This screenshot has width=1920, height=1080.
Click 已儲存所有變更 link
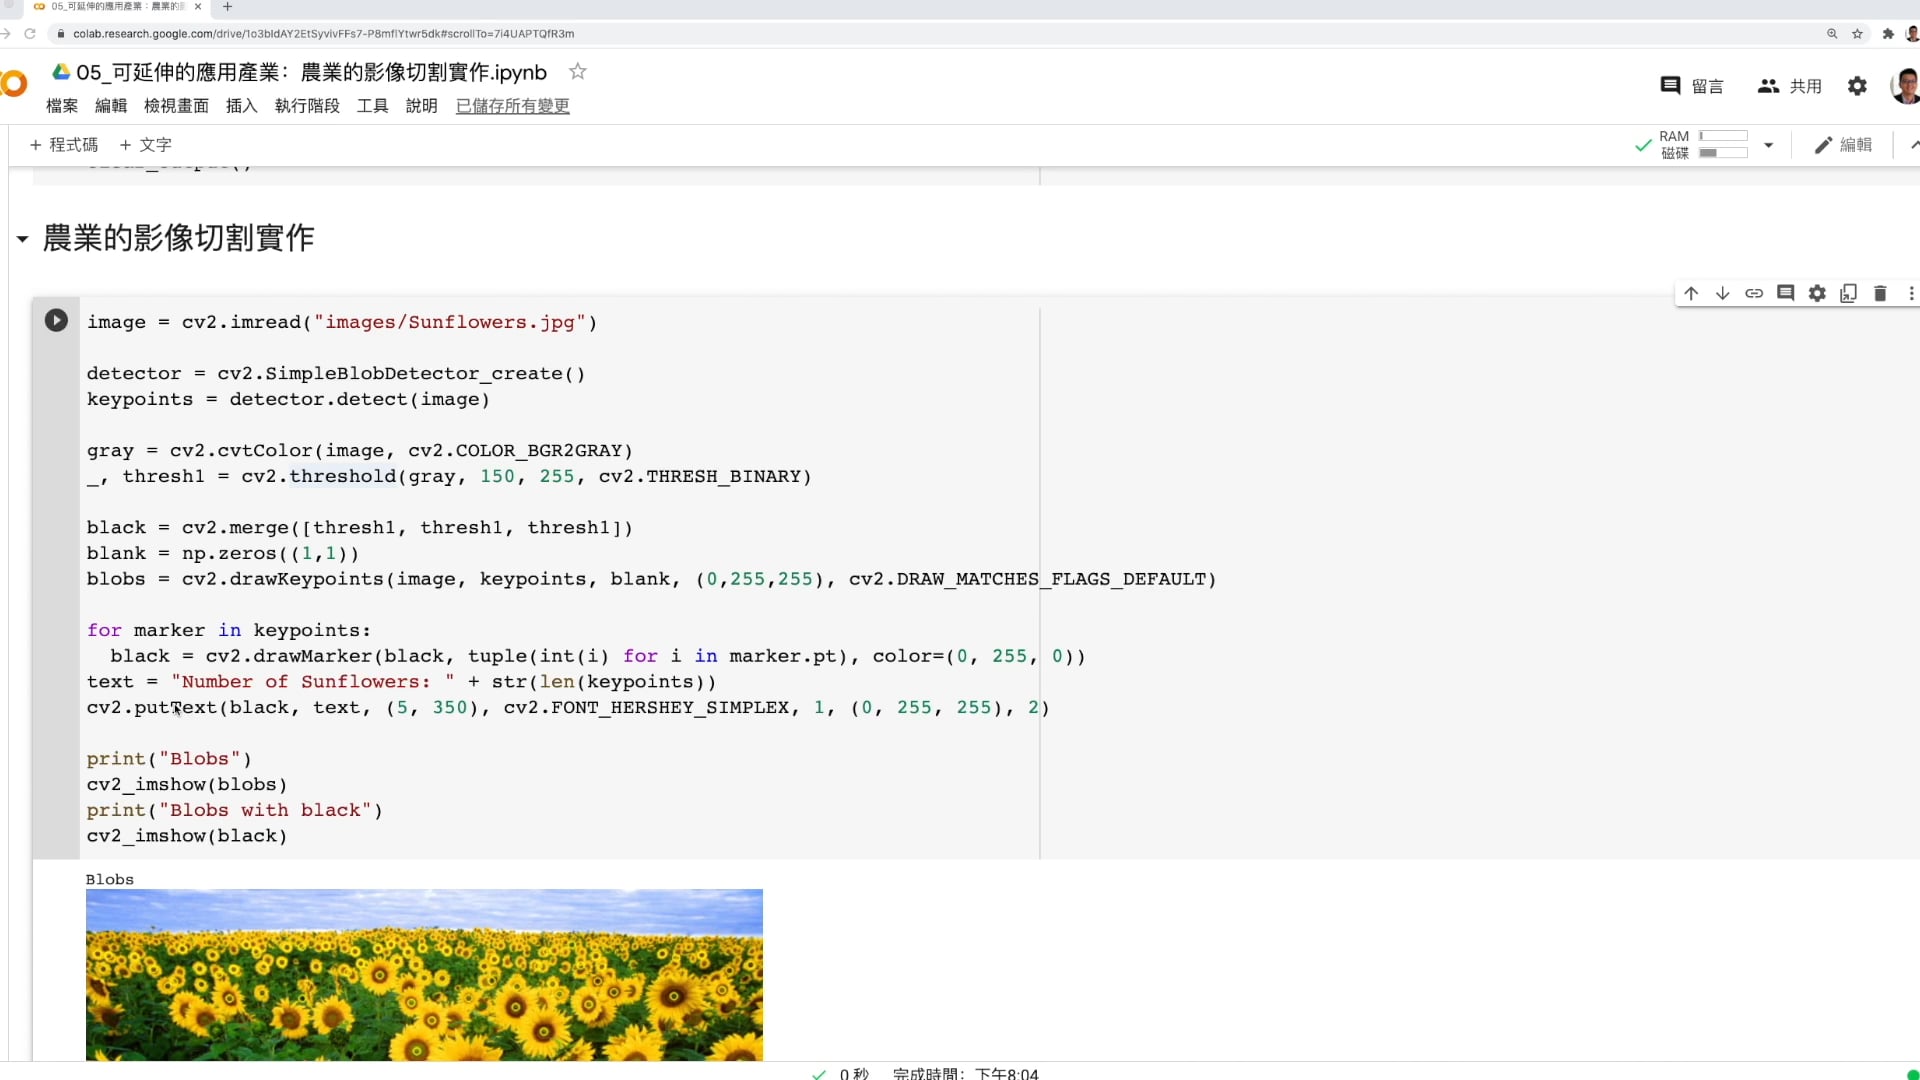512,106
